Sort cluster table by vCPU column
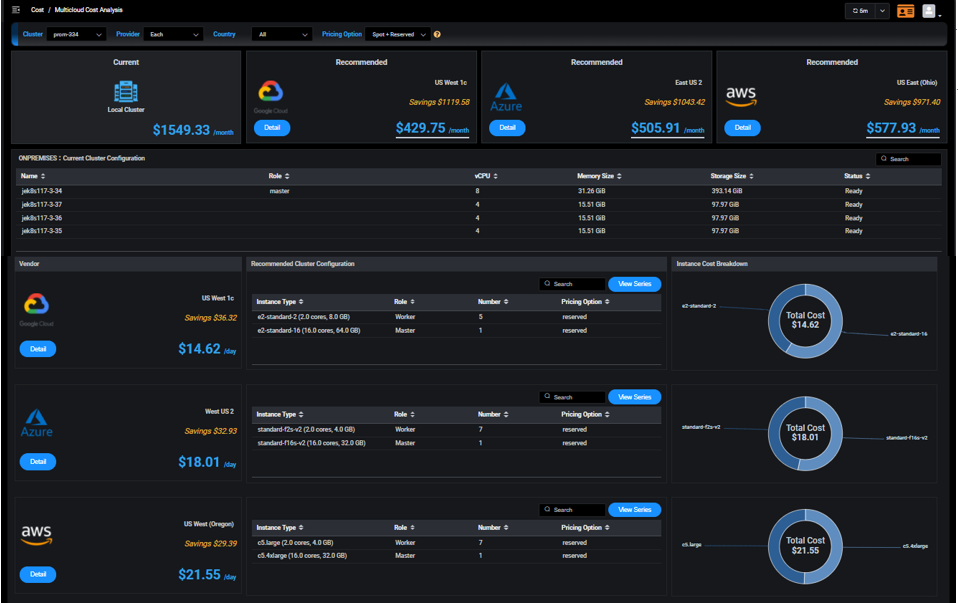 click(484, 176)
